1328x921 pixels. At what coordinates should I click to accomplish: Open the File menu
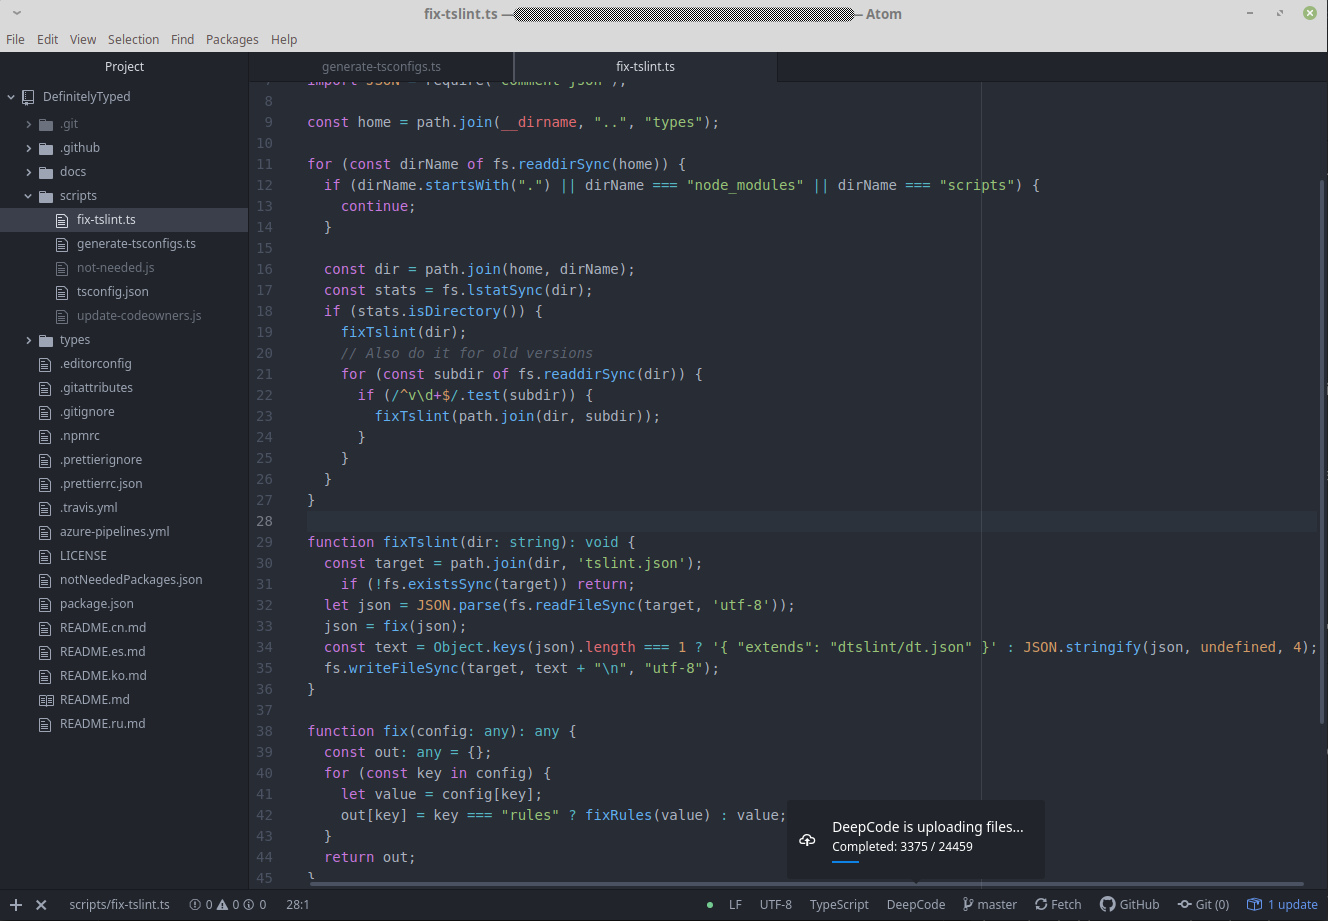click(15, 39)
